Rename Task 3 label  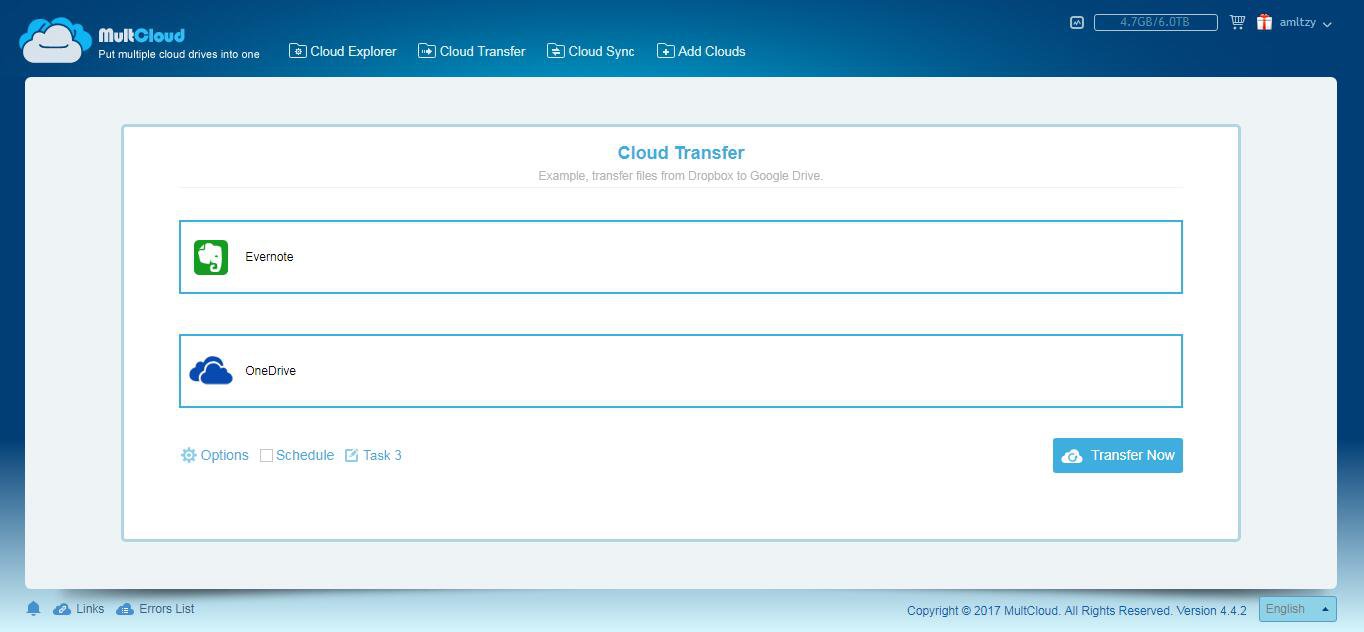(x=382, y=455)
